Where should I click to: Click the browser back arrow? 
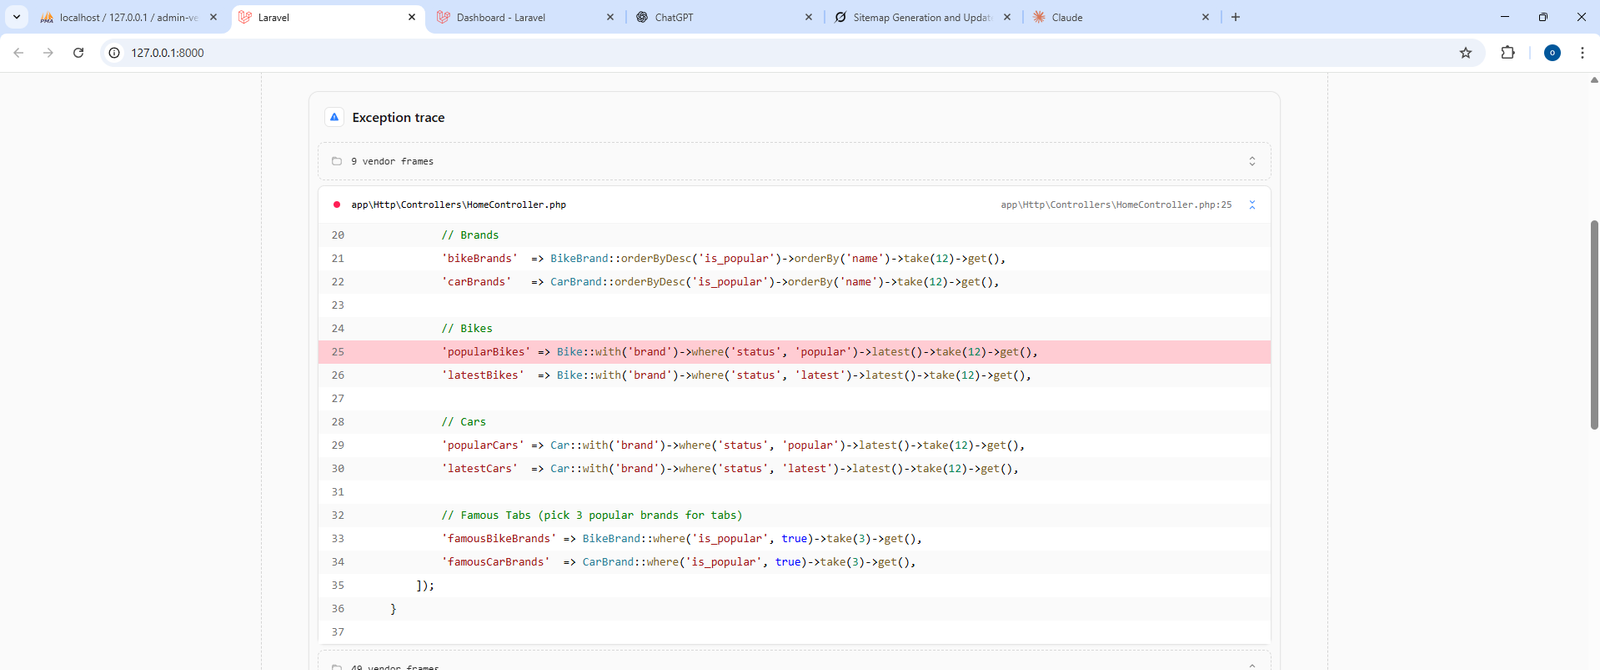pos(18,53)
